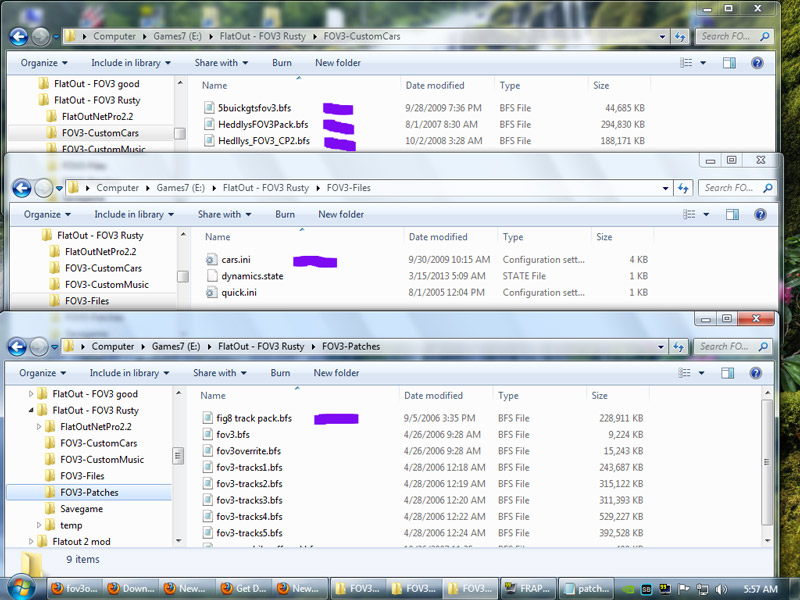Image resolution: width=800 pixels, height=600 pixels.
Task: Open Organize menu in FOV3-CustomCars window
Action: click(44, 63)
